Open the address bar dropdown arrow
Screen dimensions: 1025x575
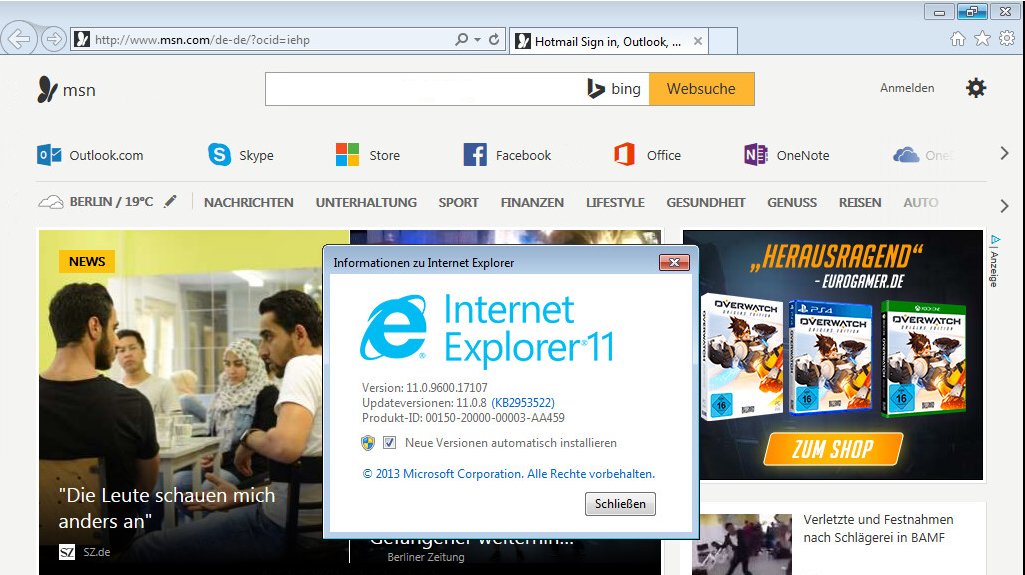click(x=477, y=40)
